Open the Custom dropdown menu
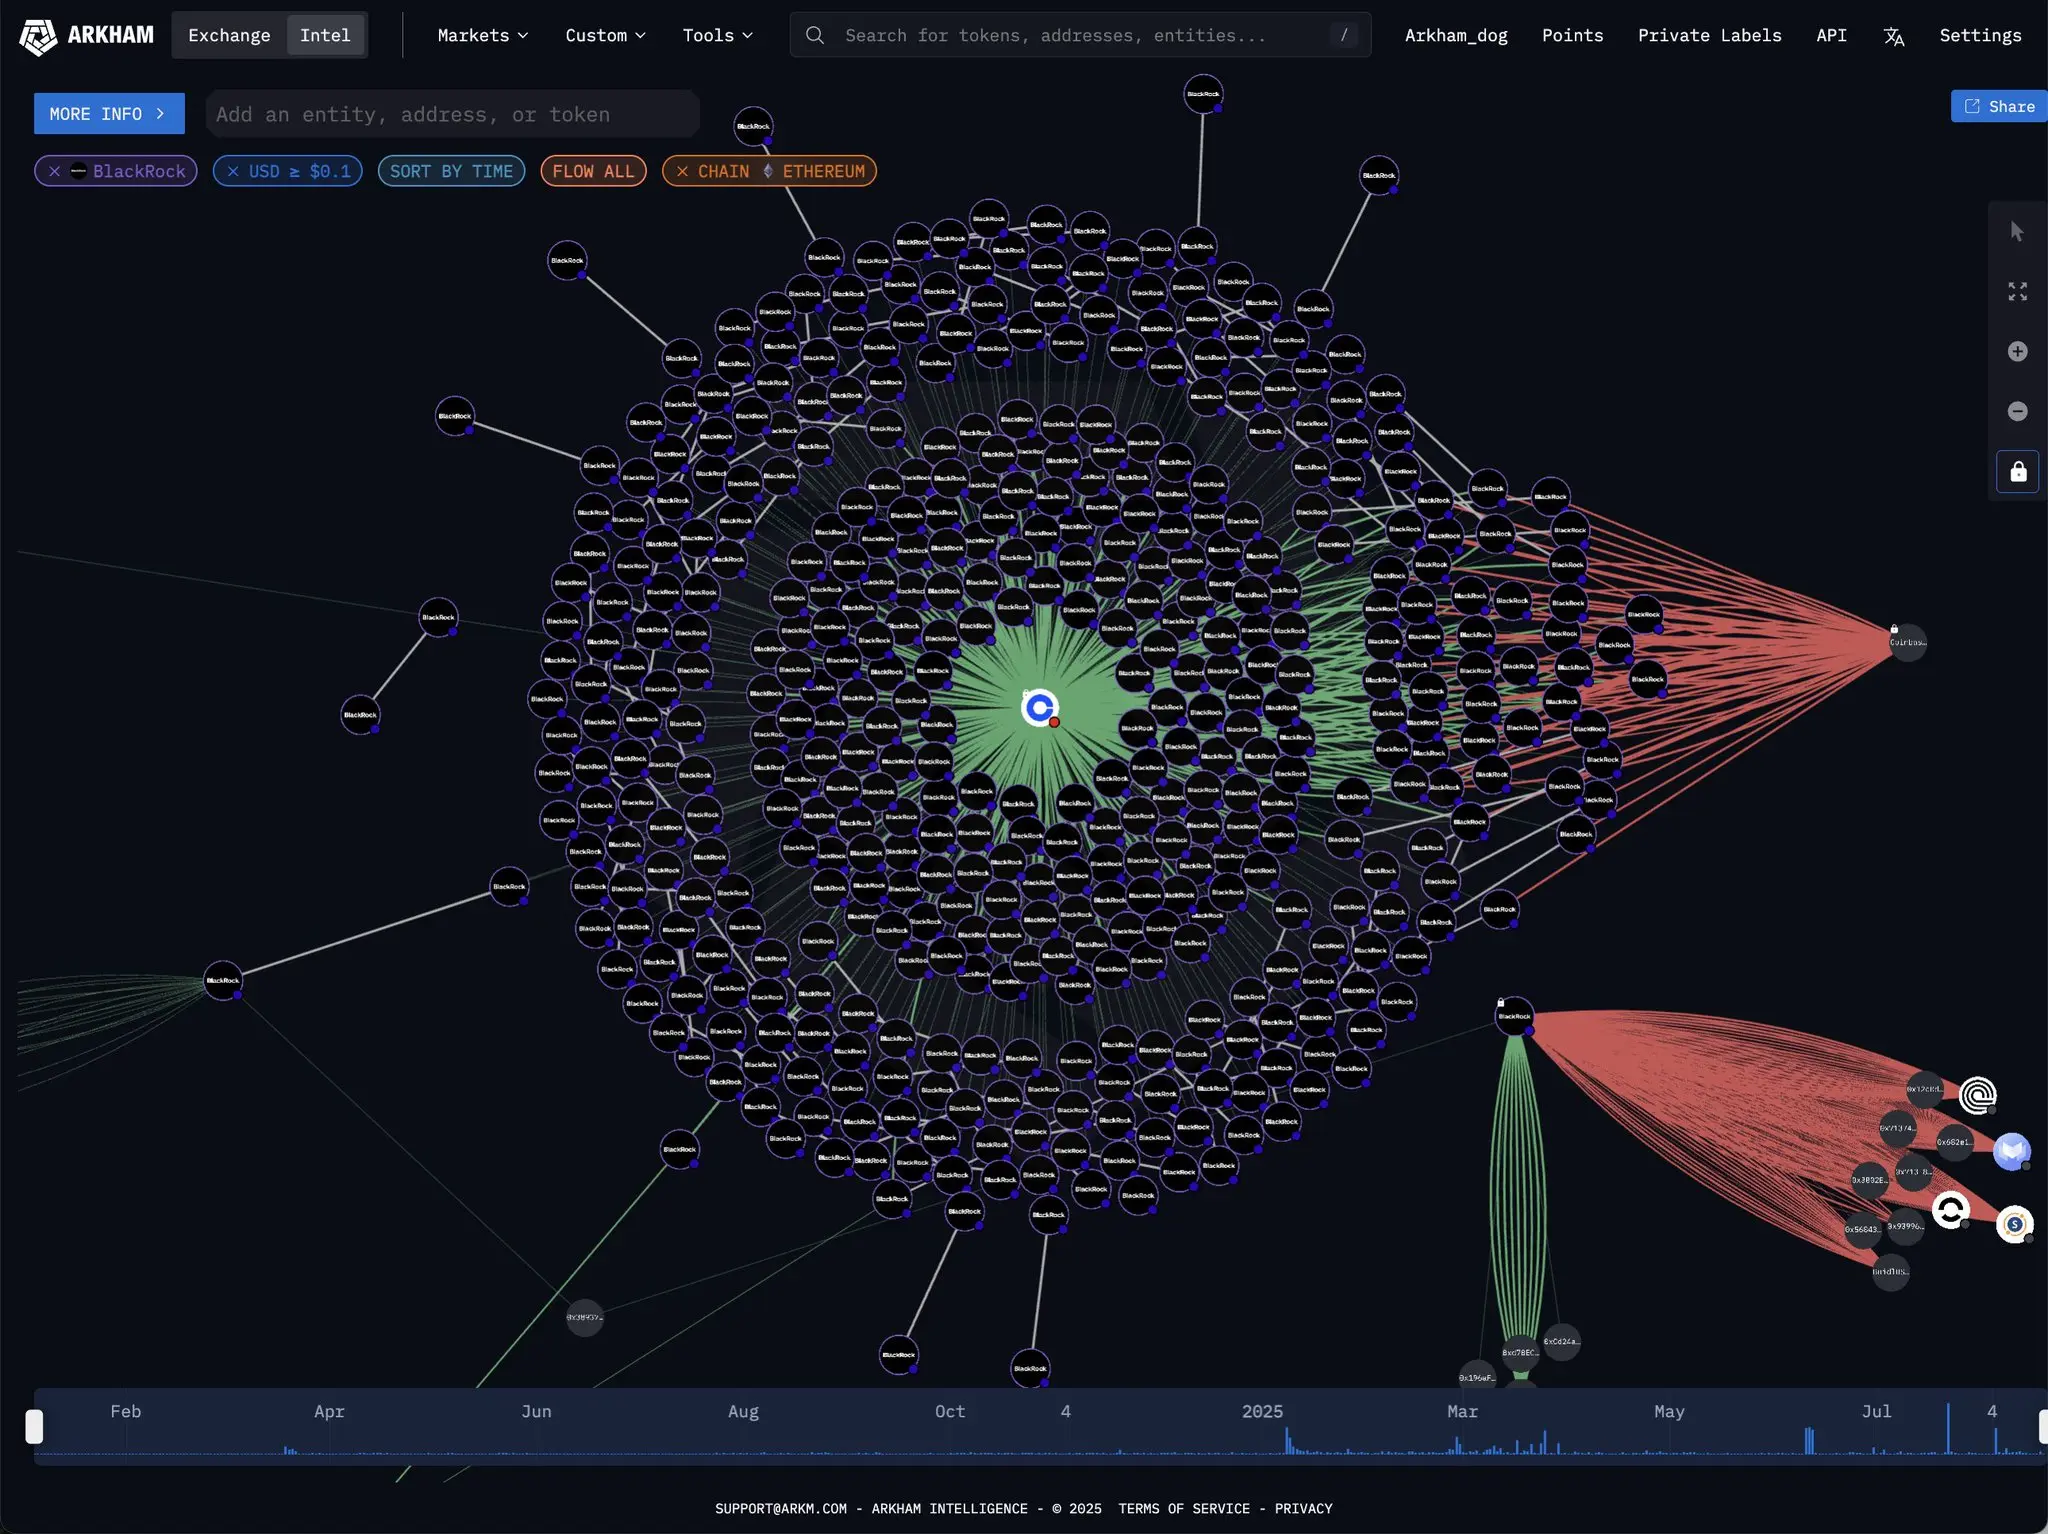 click(605, 35)
